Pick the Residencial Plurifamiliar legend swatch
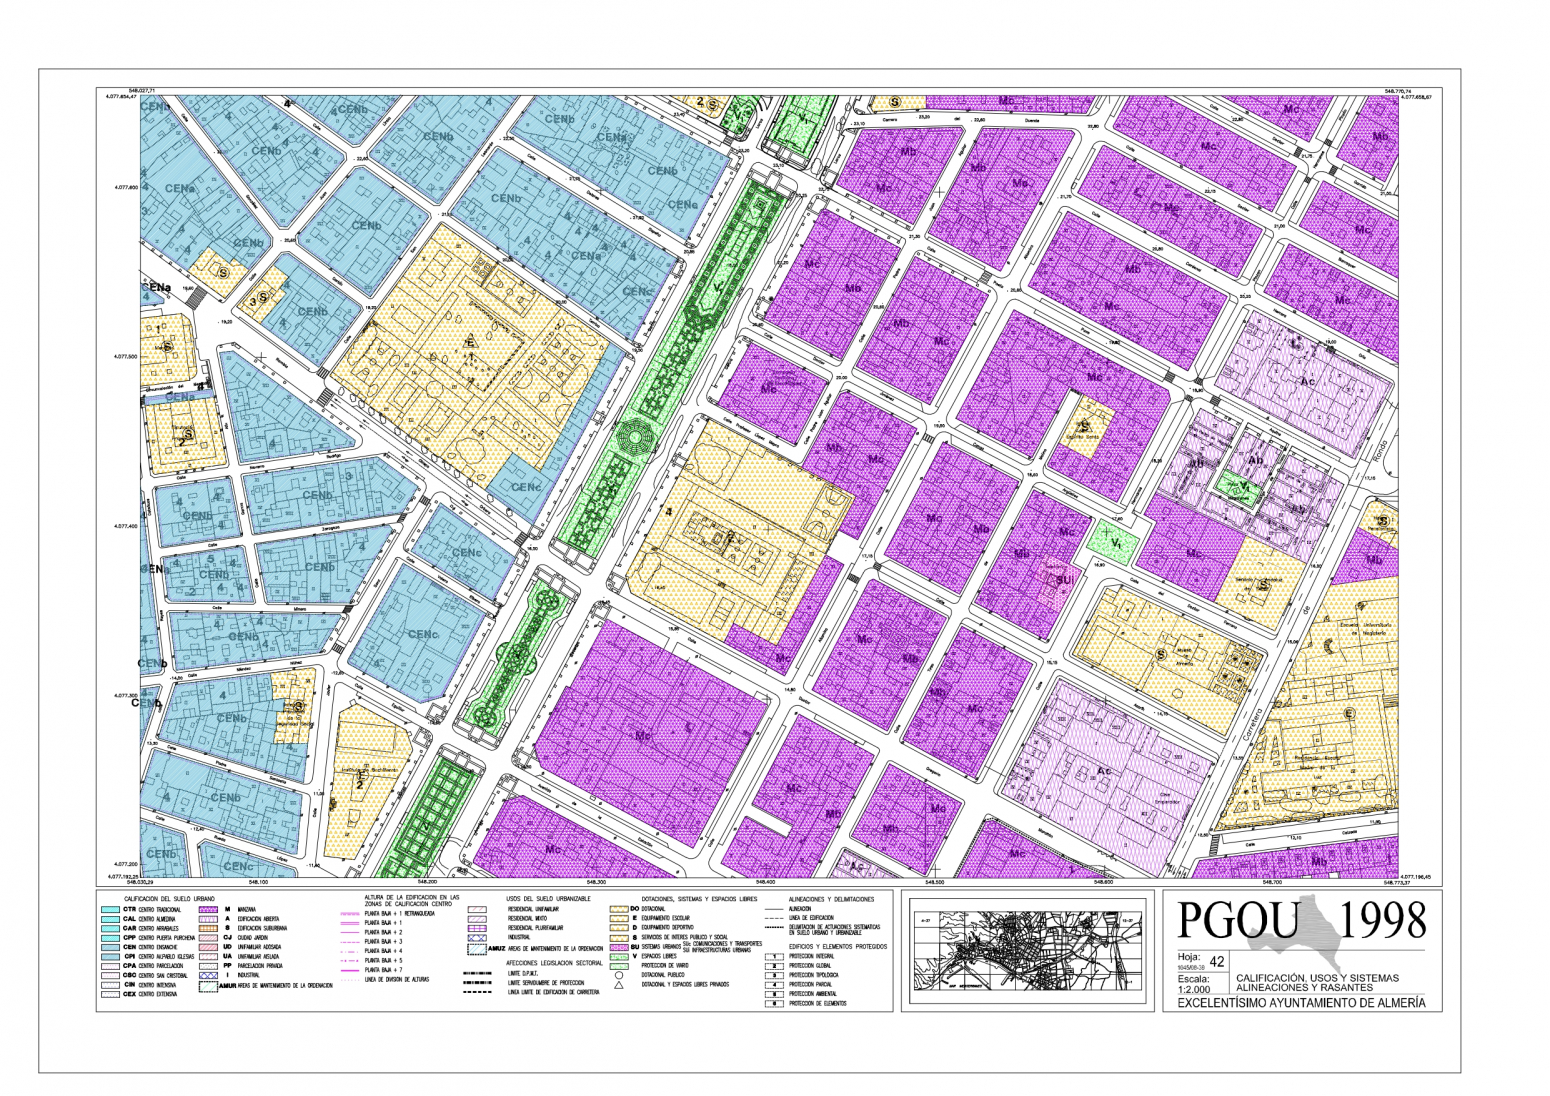This screenshot has height=1096, width=1550. click(477, 928)
